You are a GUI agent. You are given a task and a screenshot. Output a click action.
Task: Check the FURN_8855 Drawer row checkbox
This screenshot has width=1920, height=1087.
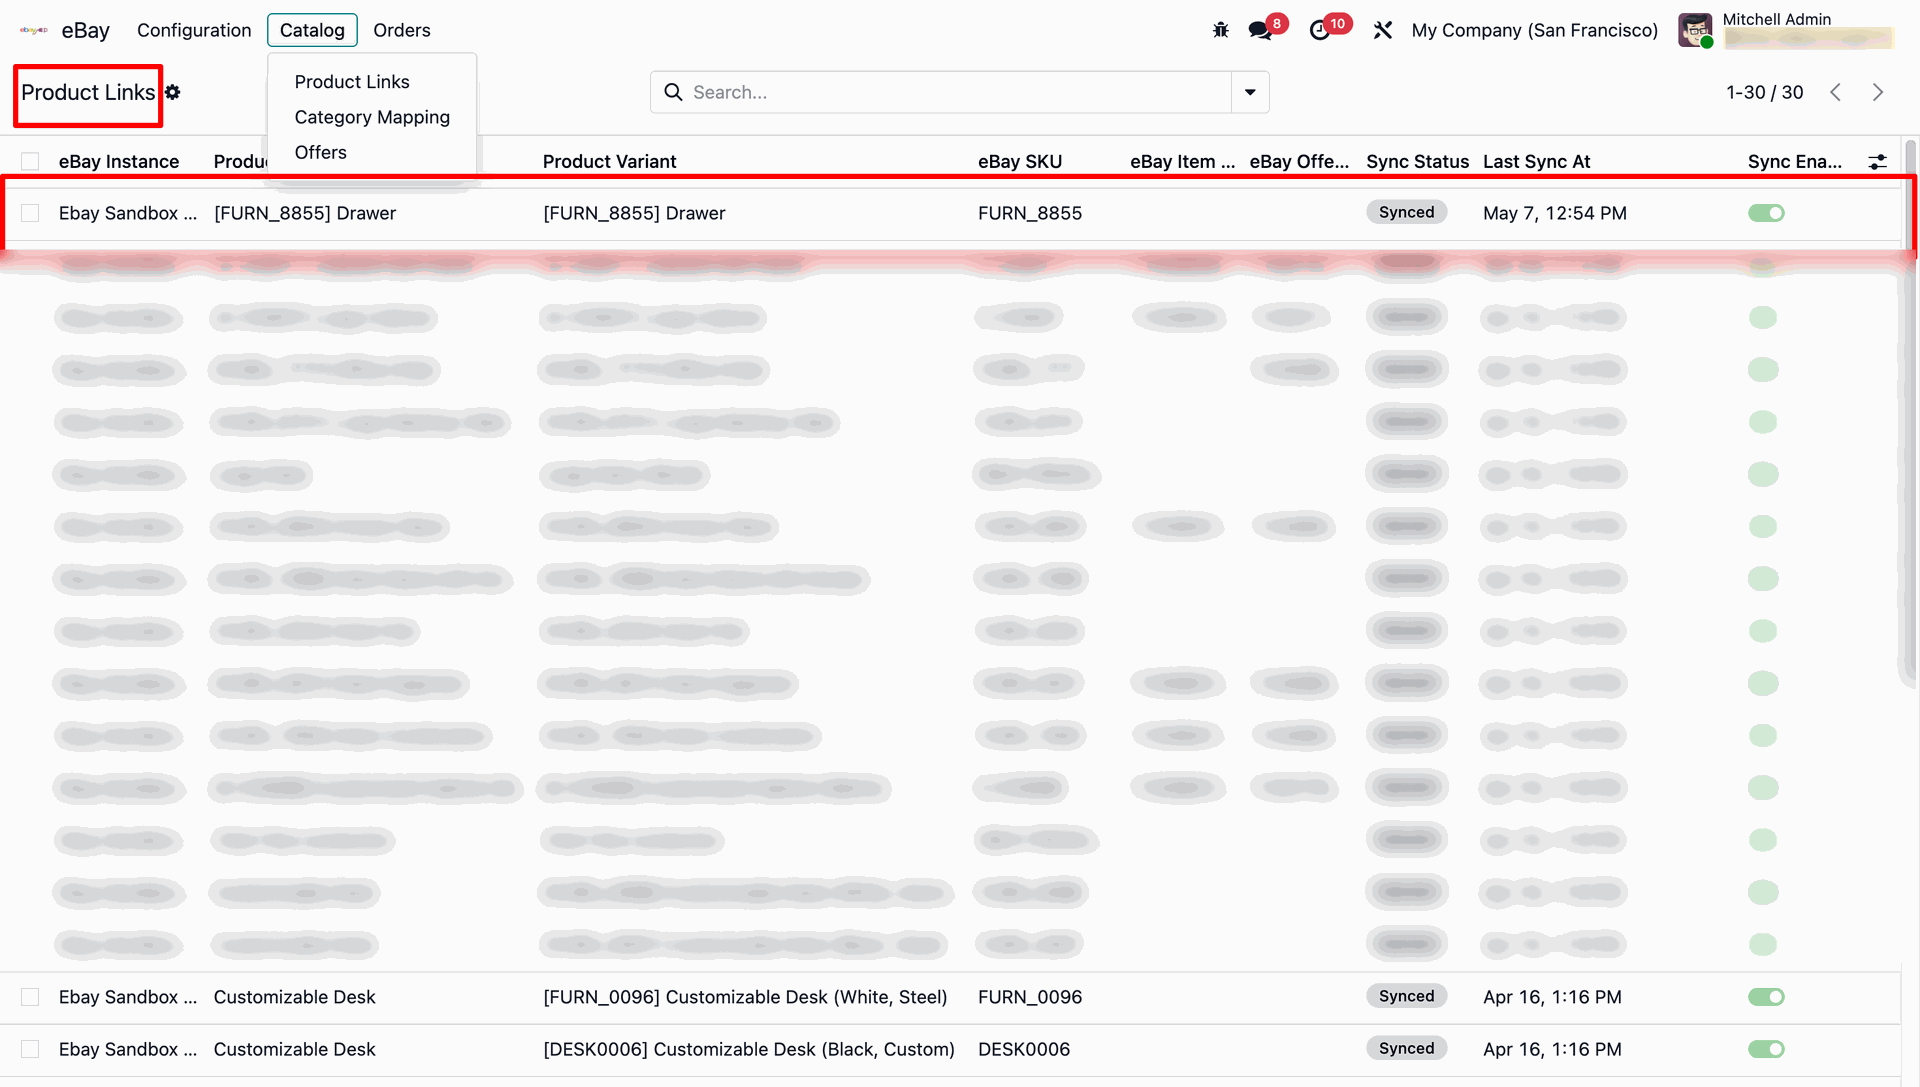pos(30,213)
